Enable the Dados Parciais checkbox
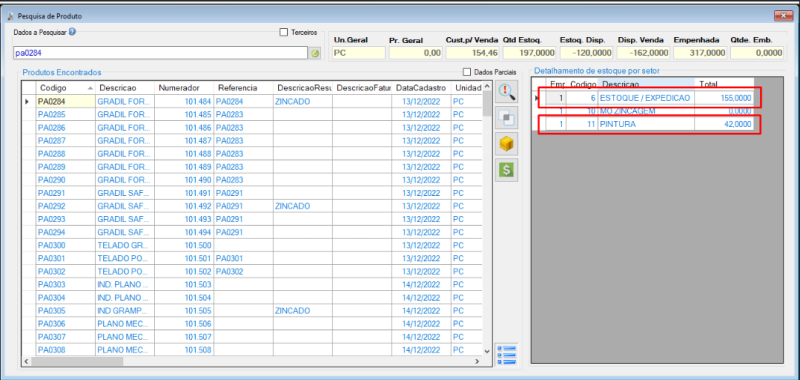The image size is (800, 380). [x=466, y=72]
